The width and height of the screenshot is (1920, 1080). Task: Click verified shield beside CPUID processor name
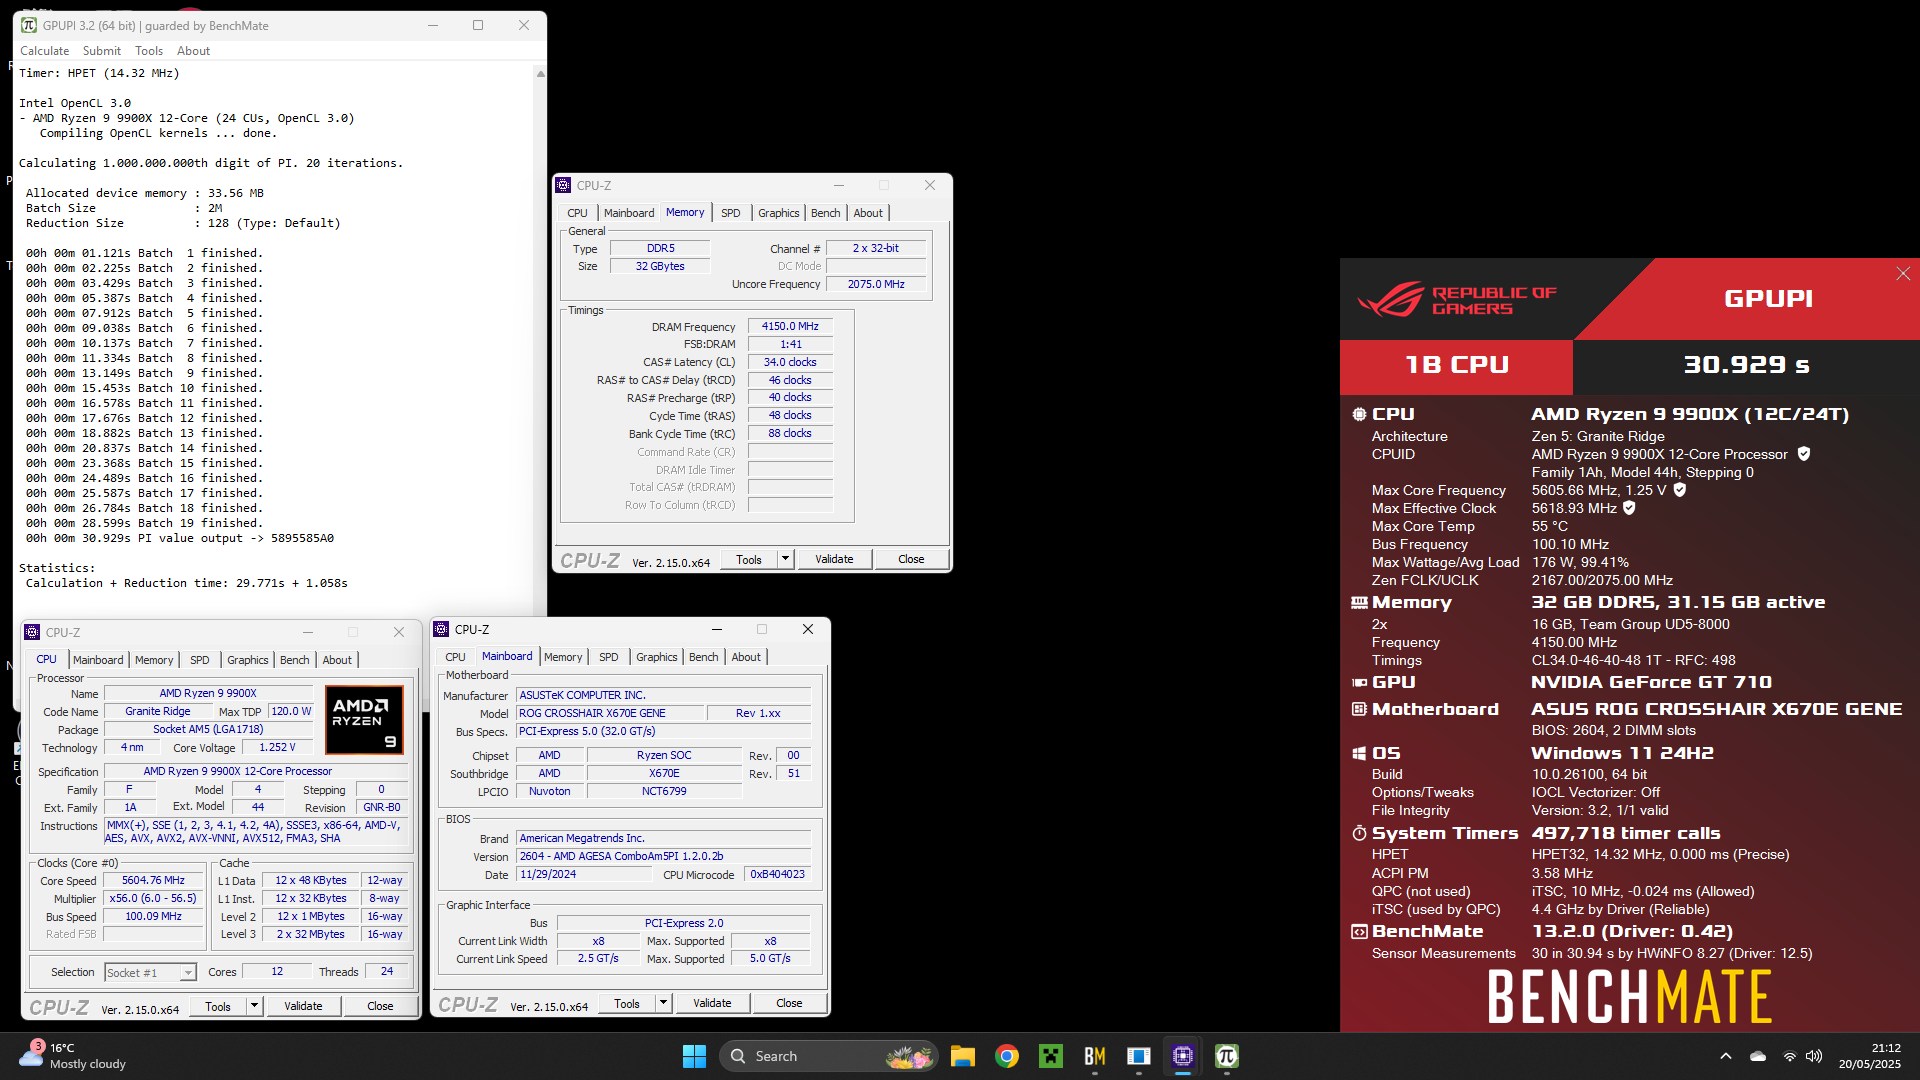(1804, 454)
